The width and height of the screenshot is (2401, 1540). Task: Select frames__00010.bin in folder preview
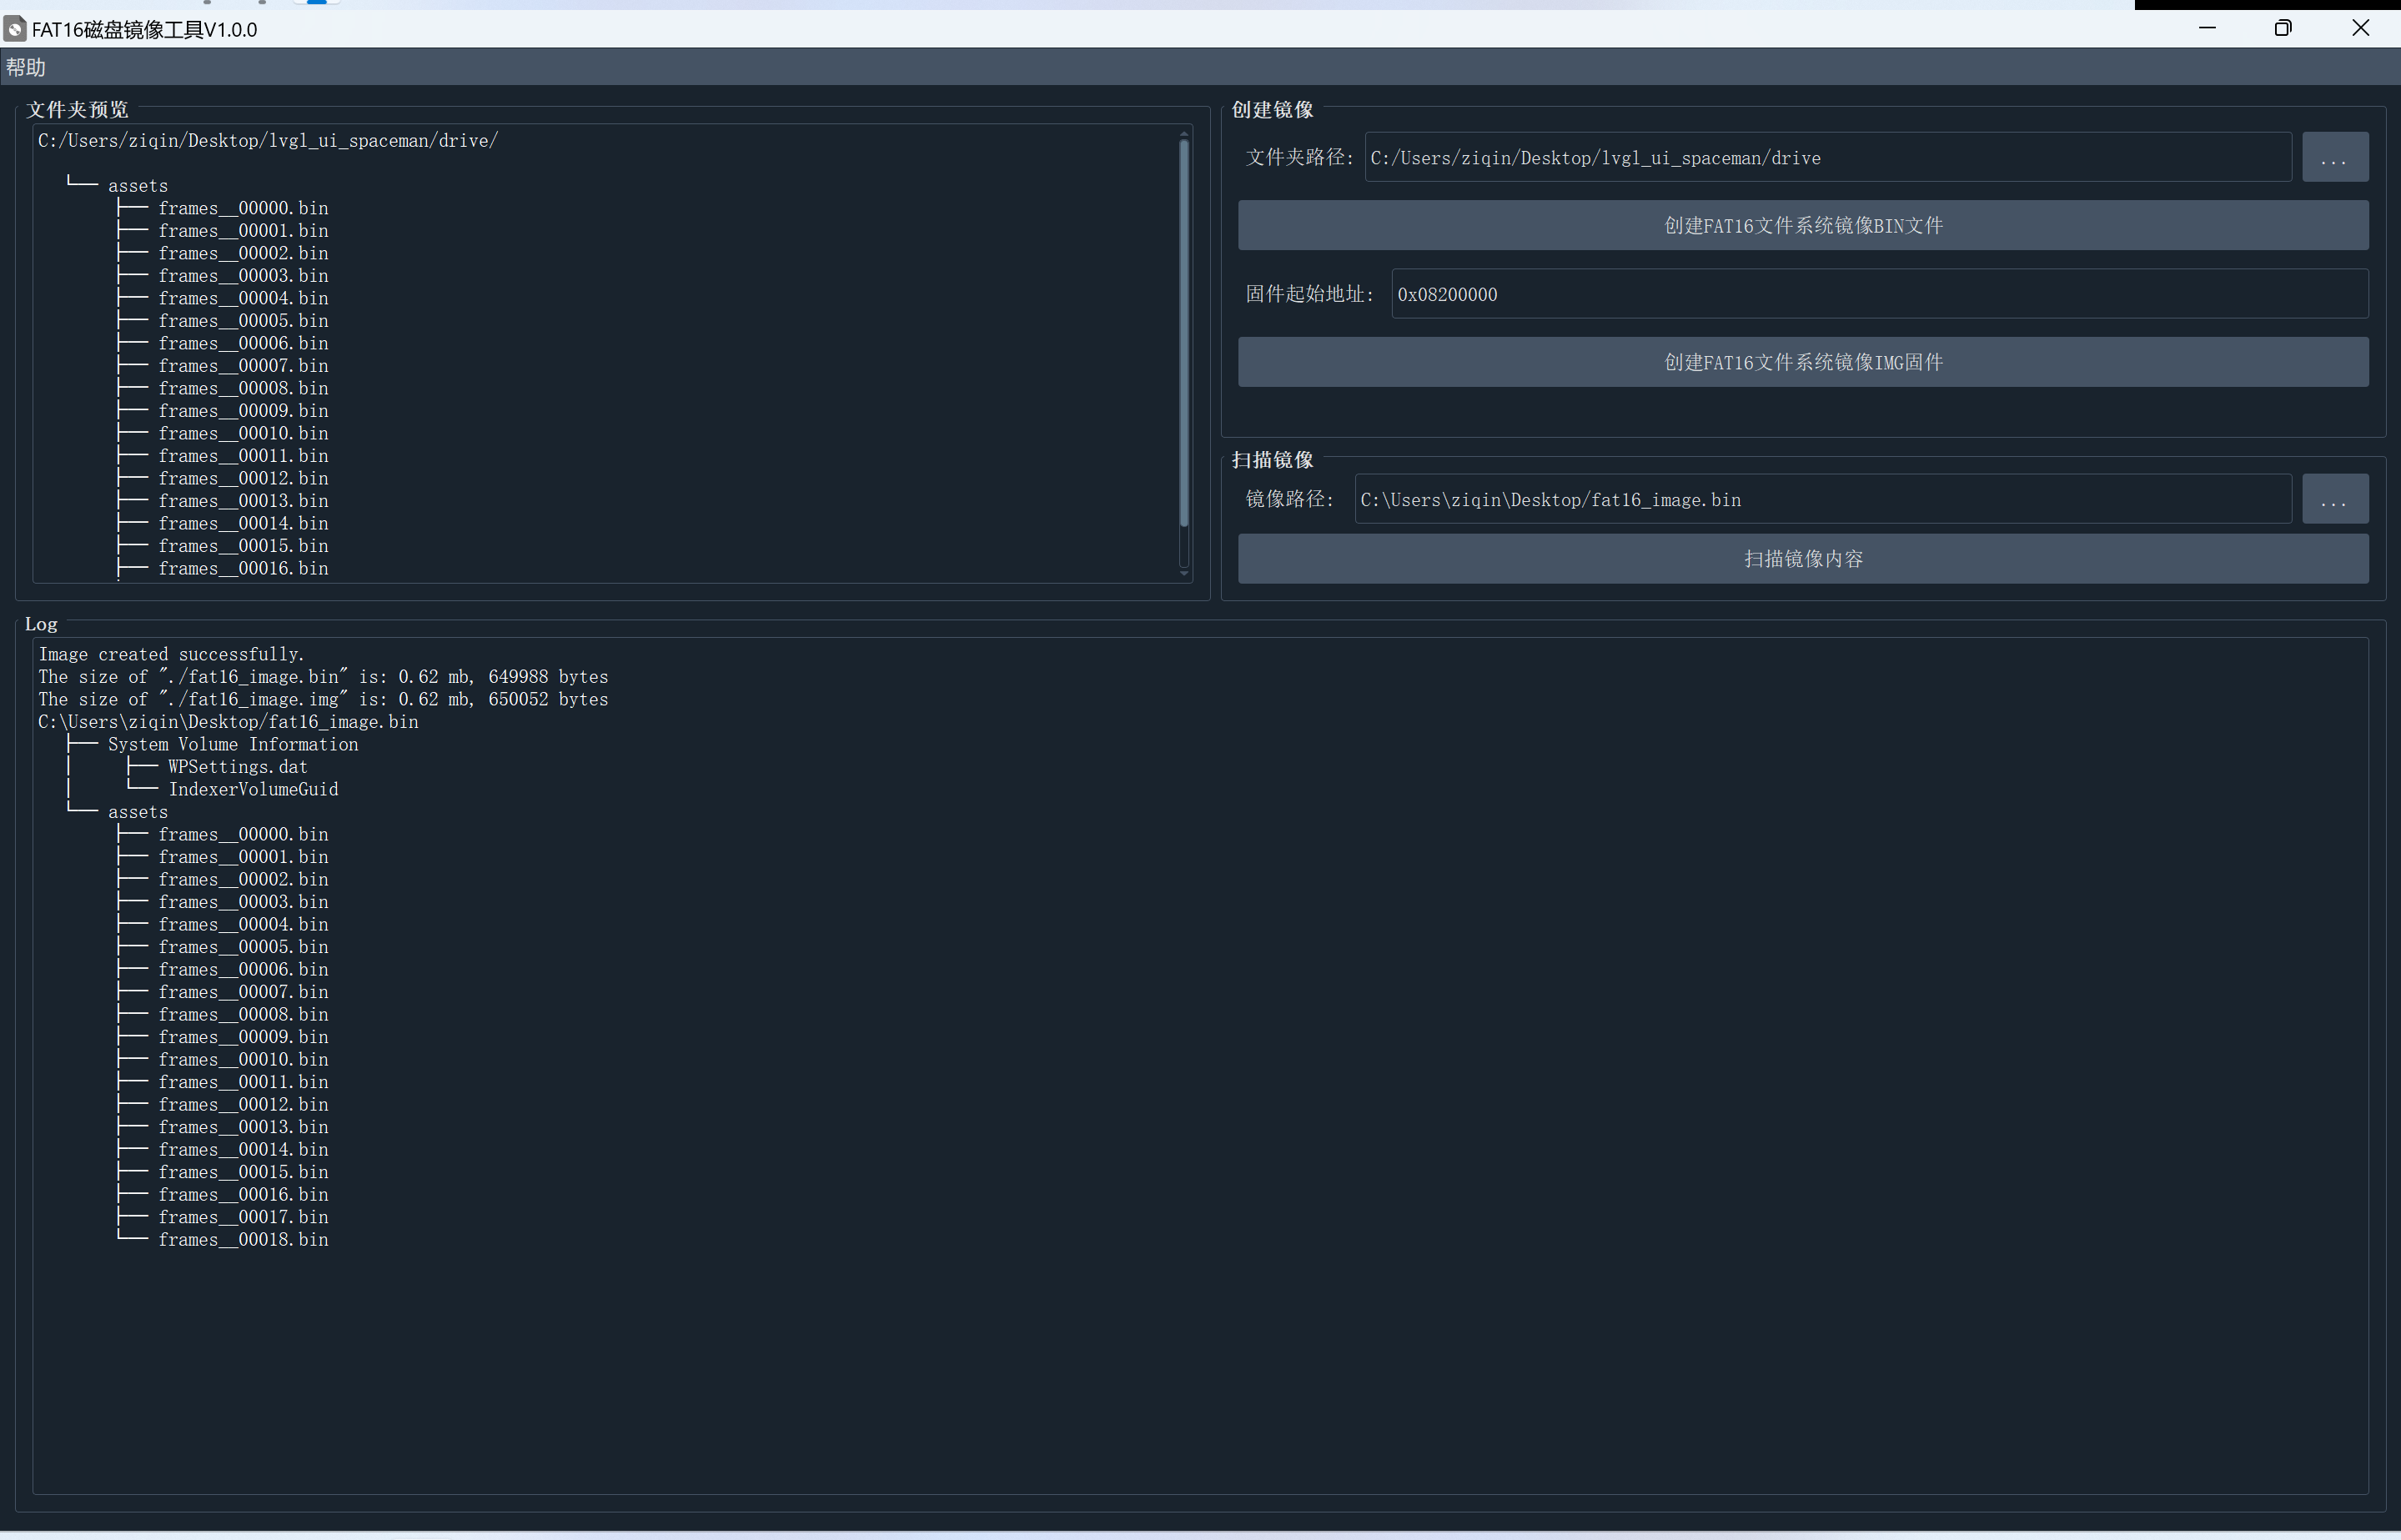(243, 433)
